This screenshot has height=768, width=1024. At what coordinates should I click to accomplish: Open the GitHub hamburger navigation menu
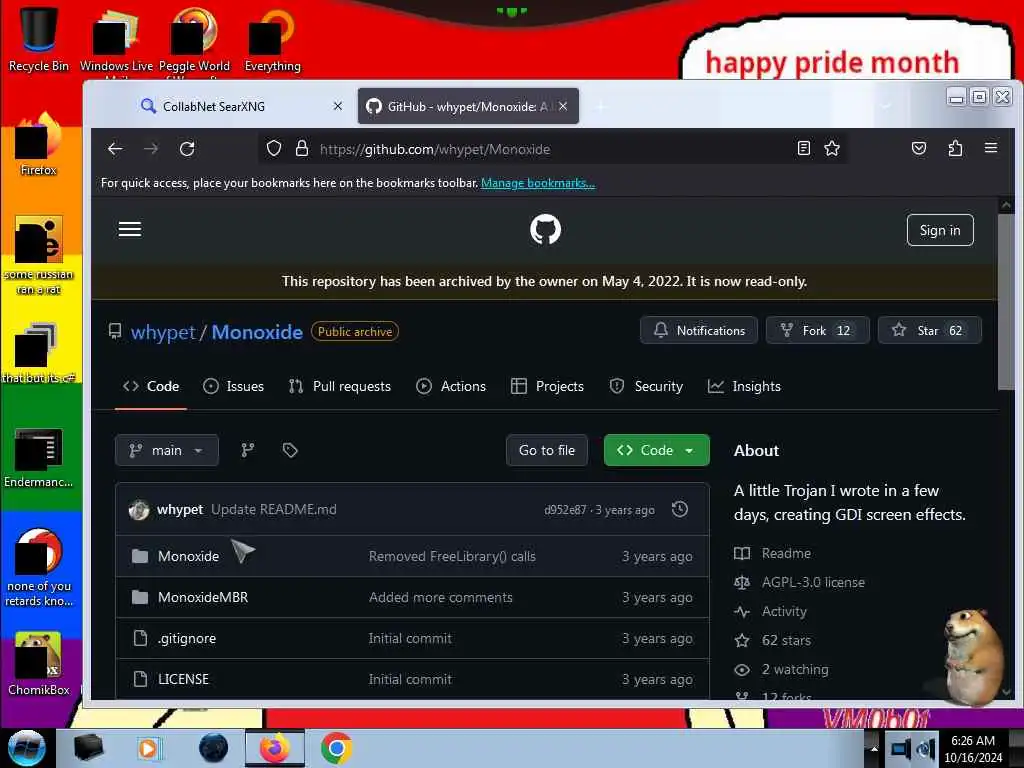pyautogui.click(x=130, y=229)
